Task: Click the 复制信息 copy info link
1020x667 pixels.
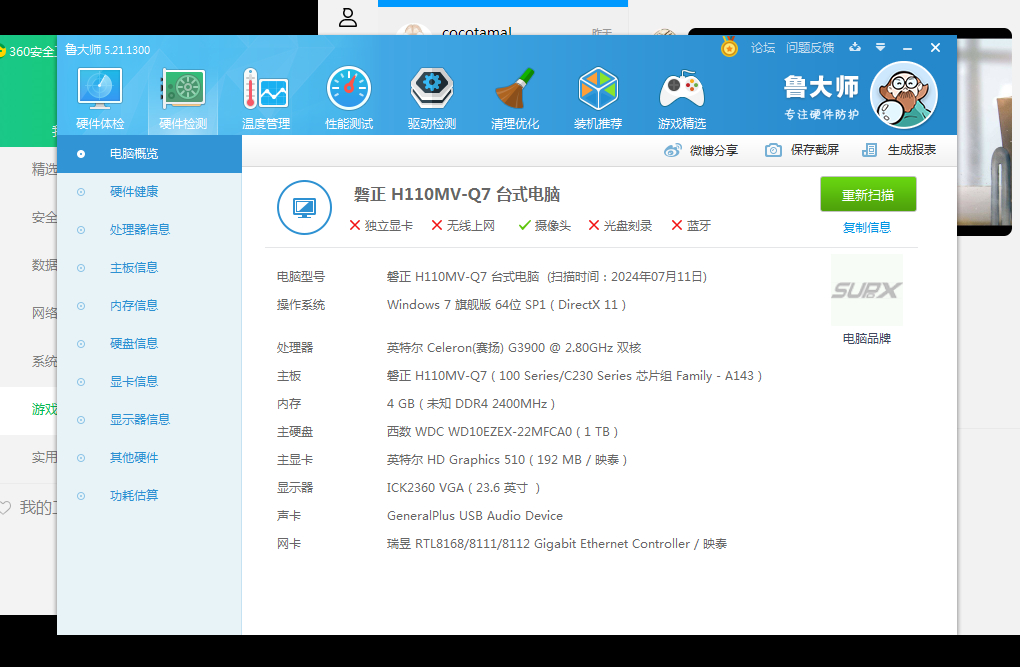Action: point(866,228)
